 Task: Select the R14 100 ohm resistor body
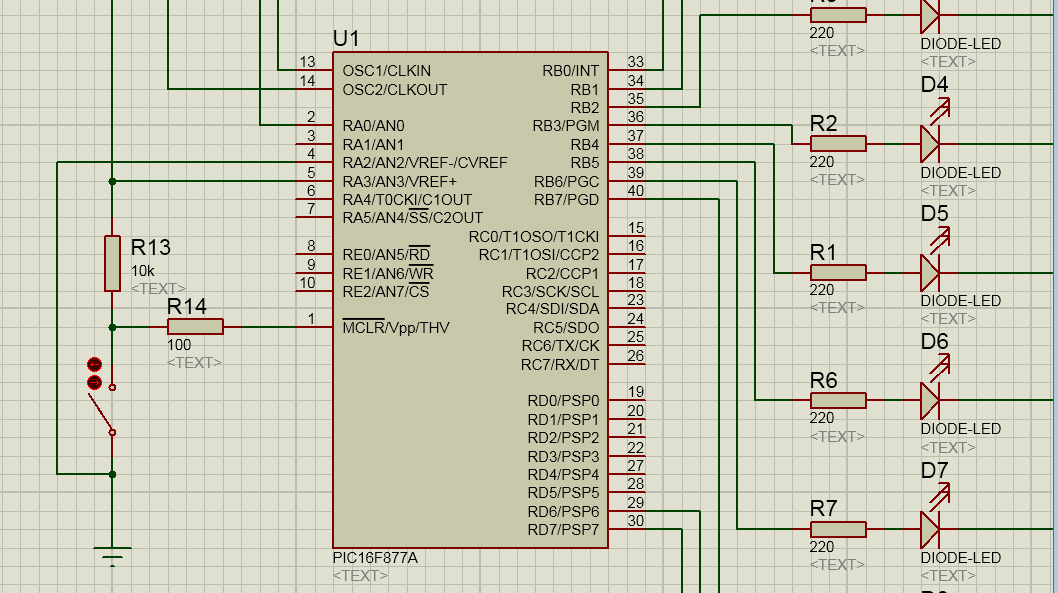tap(195, 327)
